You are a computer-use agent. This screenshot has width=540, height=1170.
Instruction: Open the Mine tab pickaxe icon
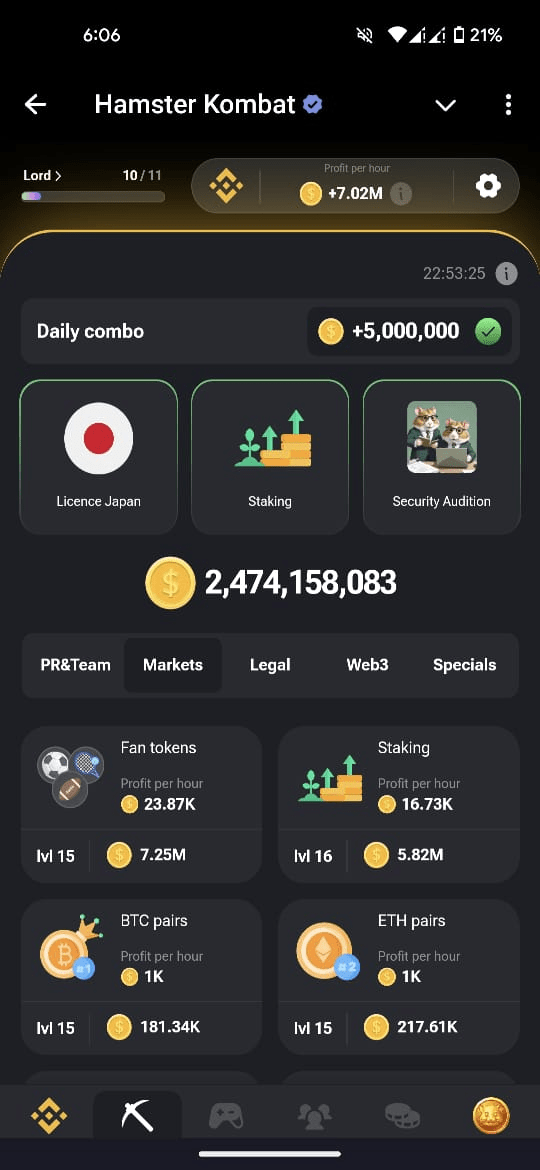point(137,1116)
